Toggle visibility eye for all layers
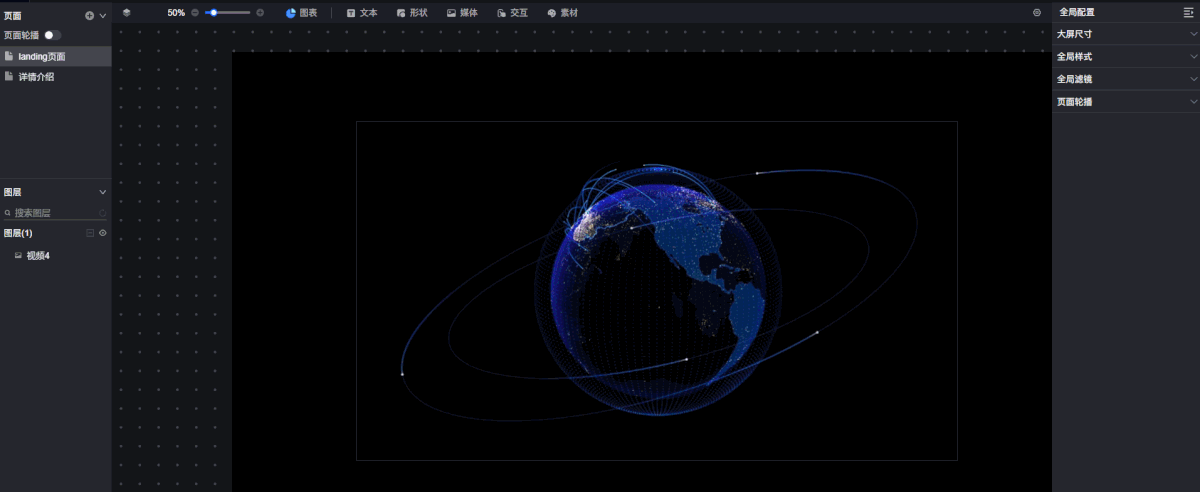1200x492 pixels. (x=102, y=233)
